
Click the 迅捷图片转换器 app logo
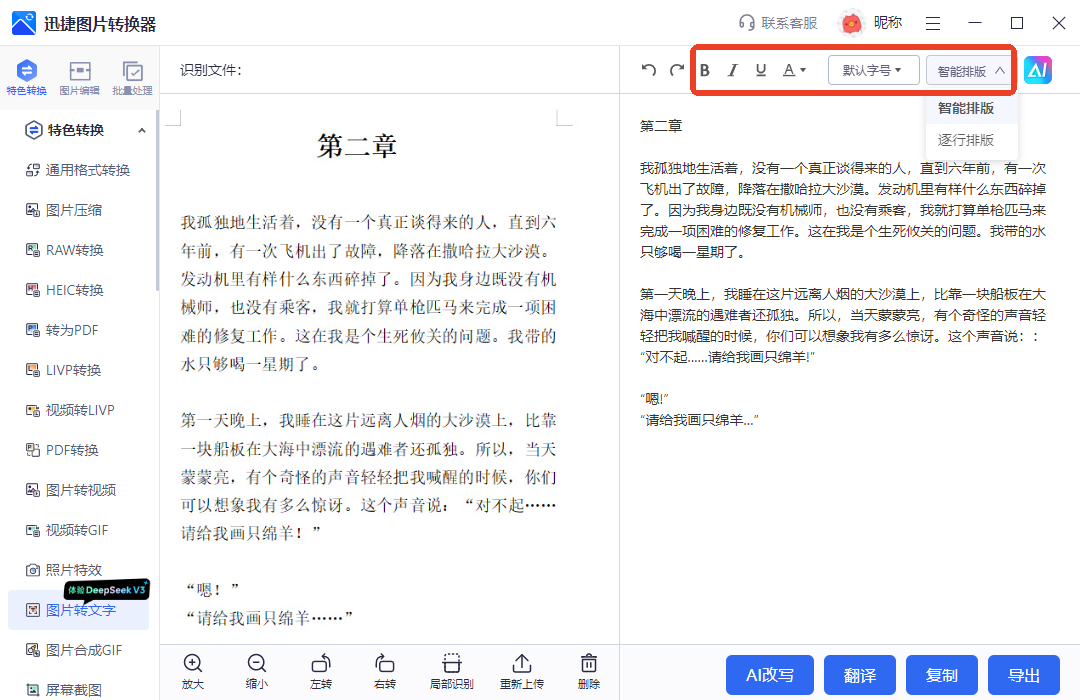tap(23, 23)
